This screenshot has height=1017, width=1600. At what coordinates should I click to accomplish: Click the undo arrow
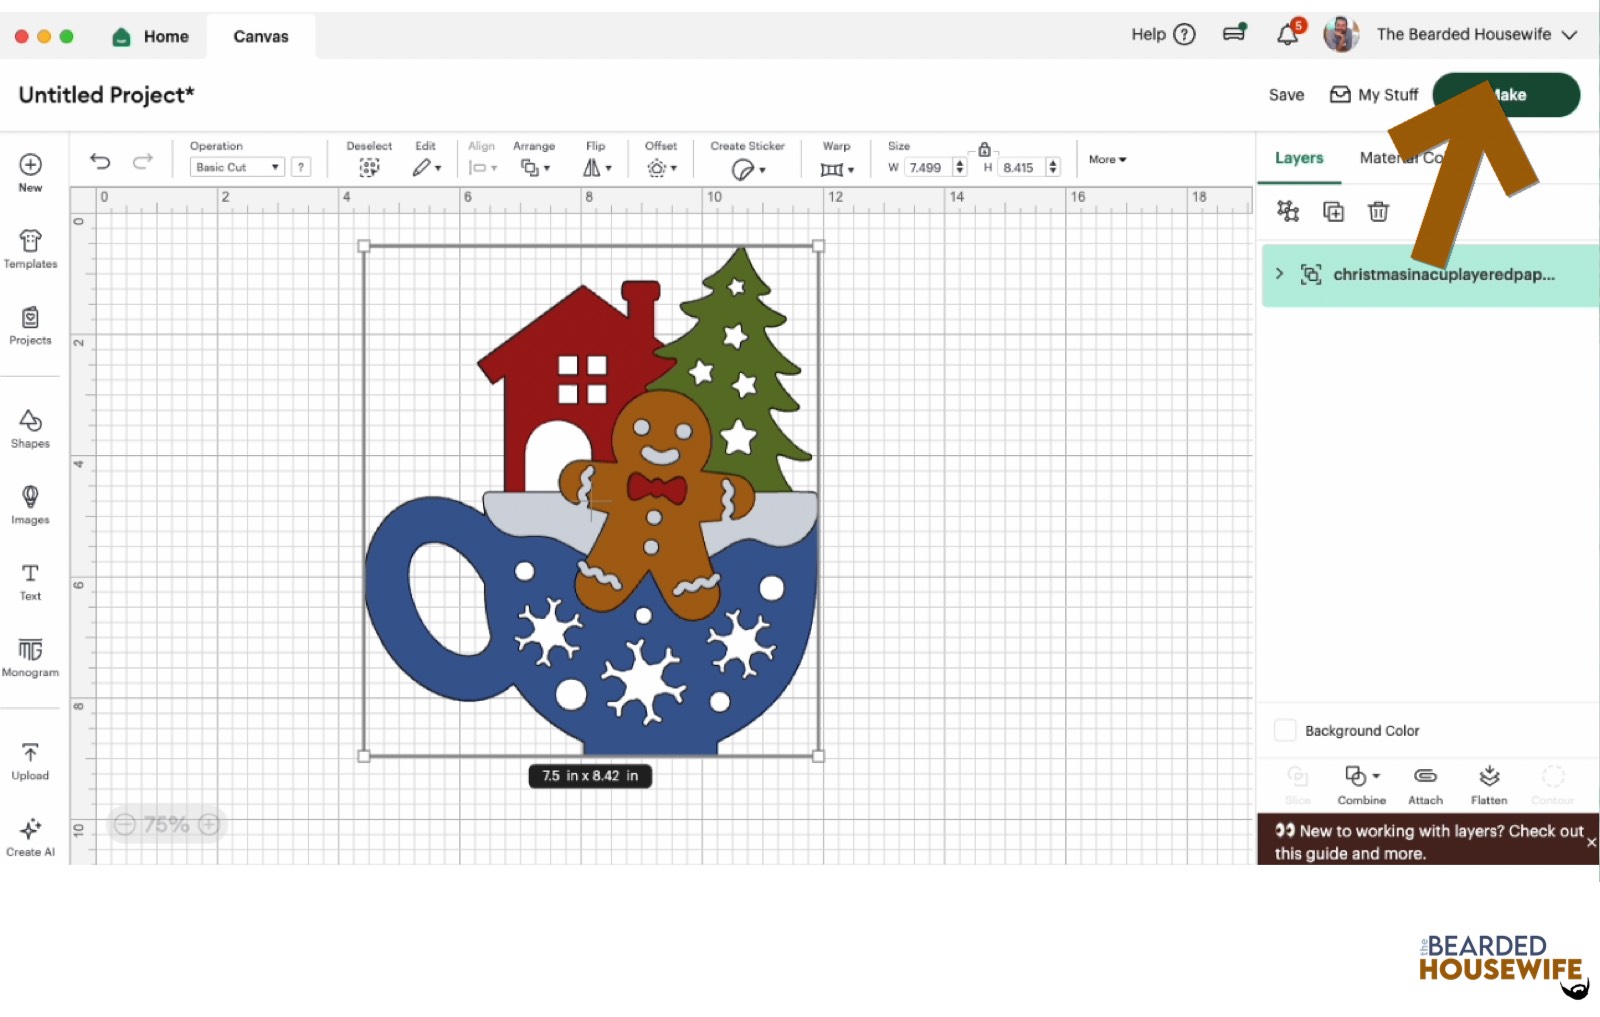[x=100, y=161]
